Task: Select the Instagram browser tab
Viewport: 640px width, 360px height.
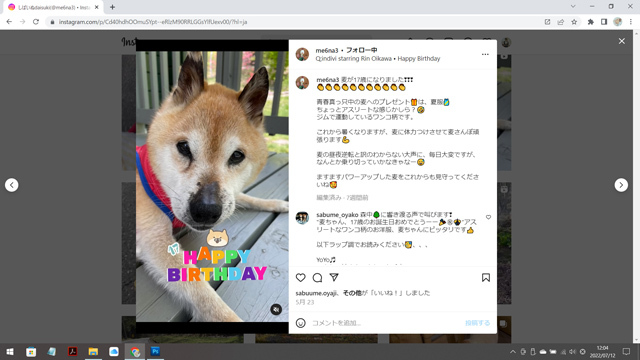Action: pyautogui.click(x=53, y=7)
